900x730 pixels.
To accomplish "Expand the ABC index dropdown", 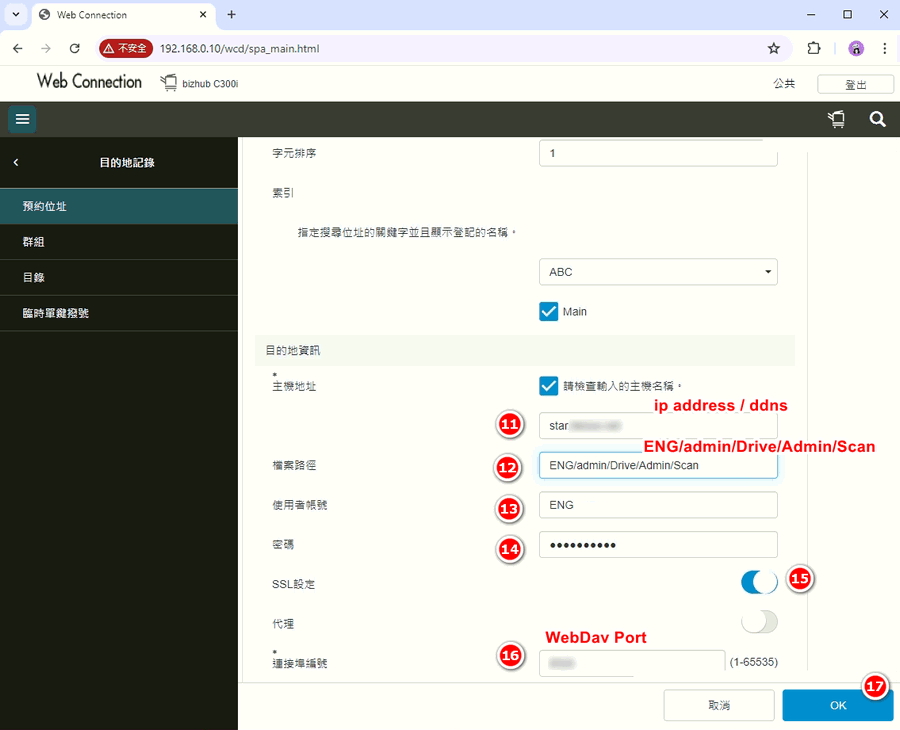I will [657, 272].
